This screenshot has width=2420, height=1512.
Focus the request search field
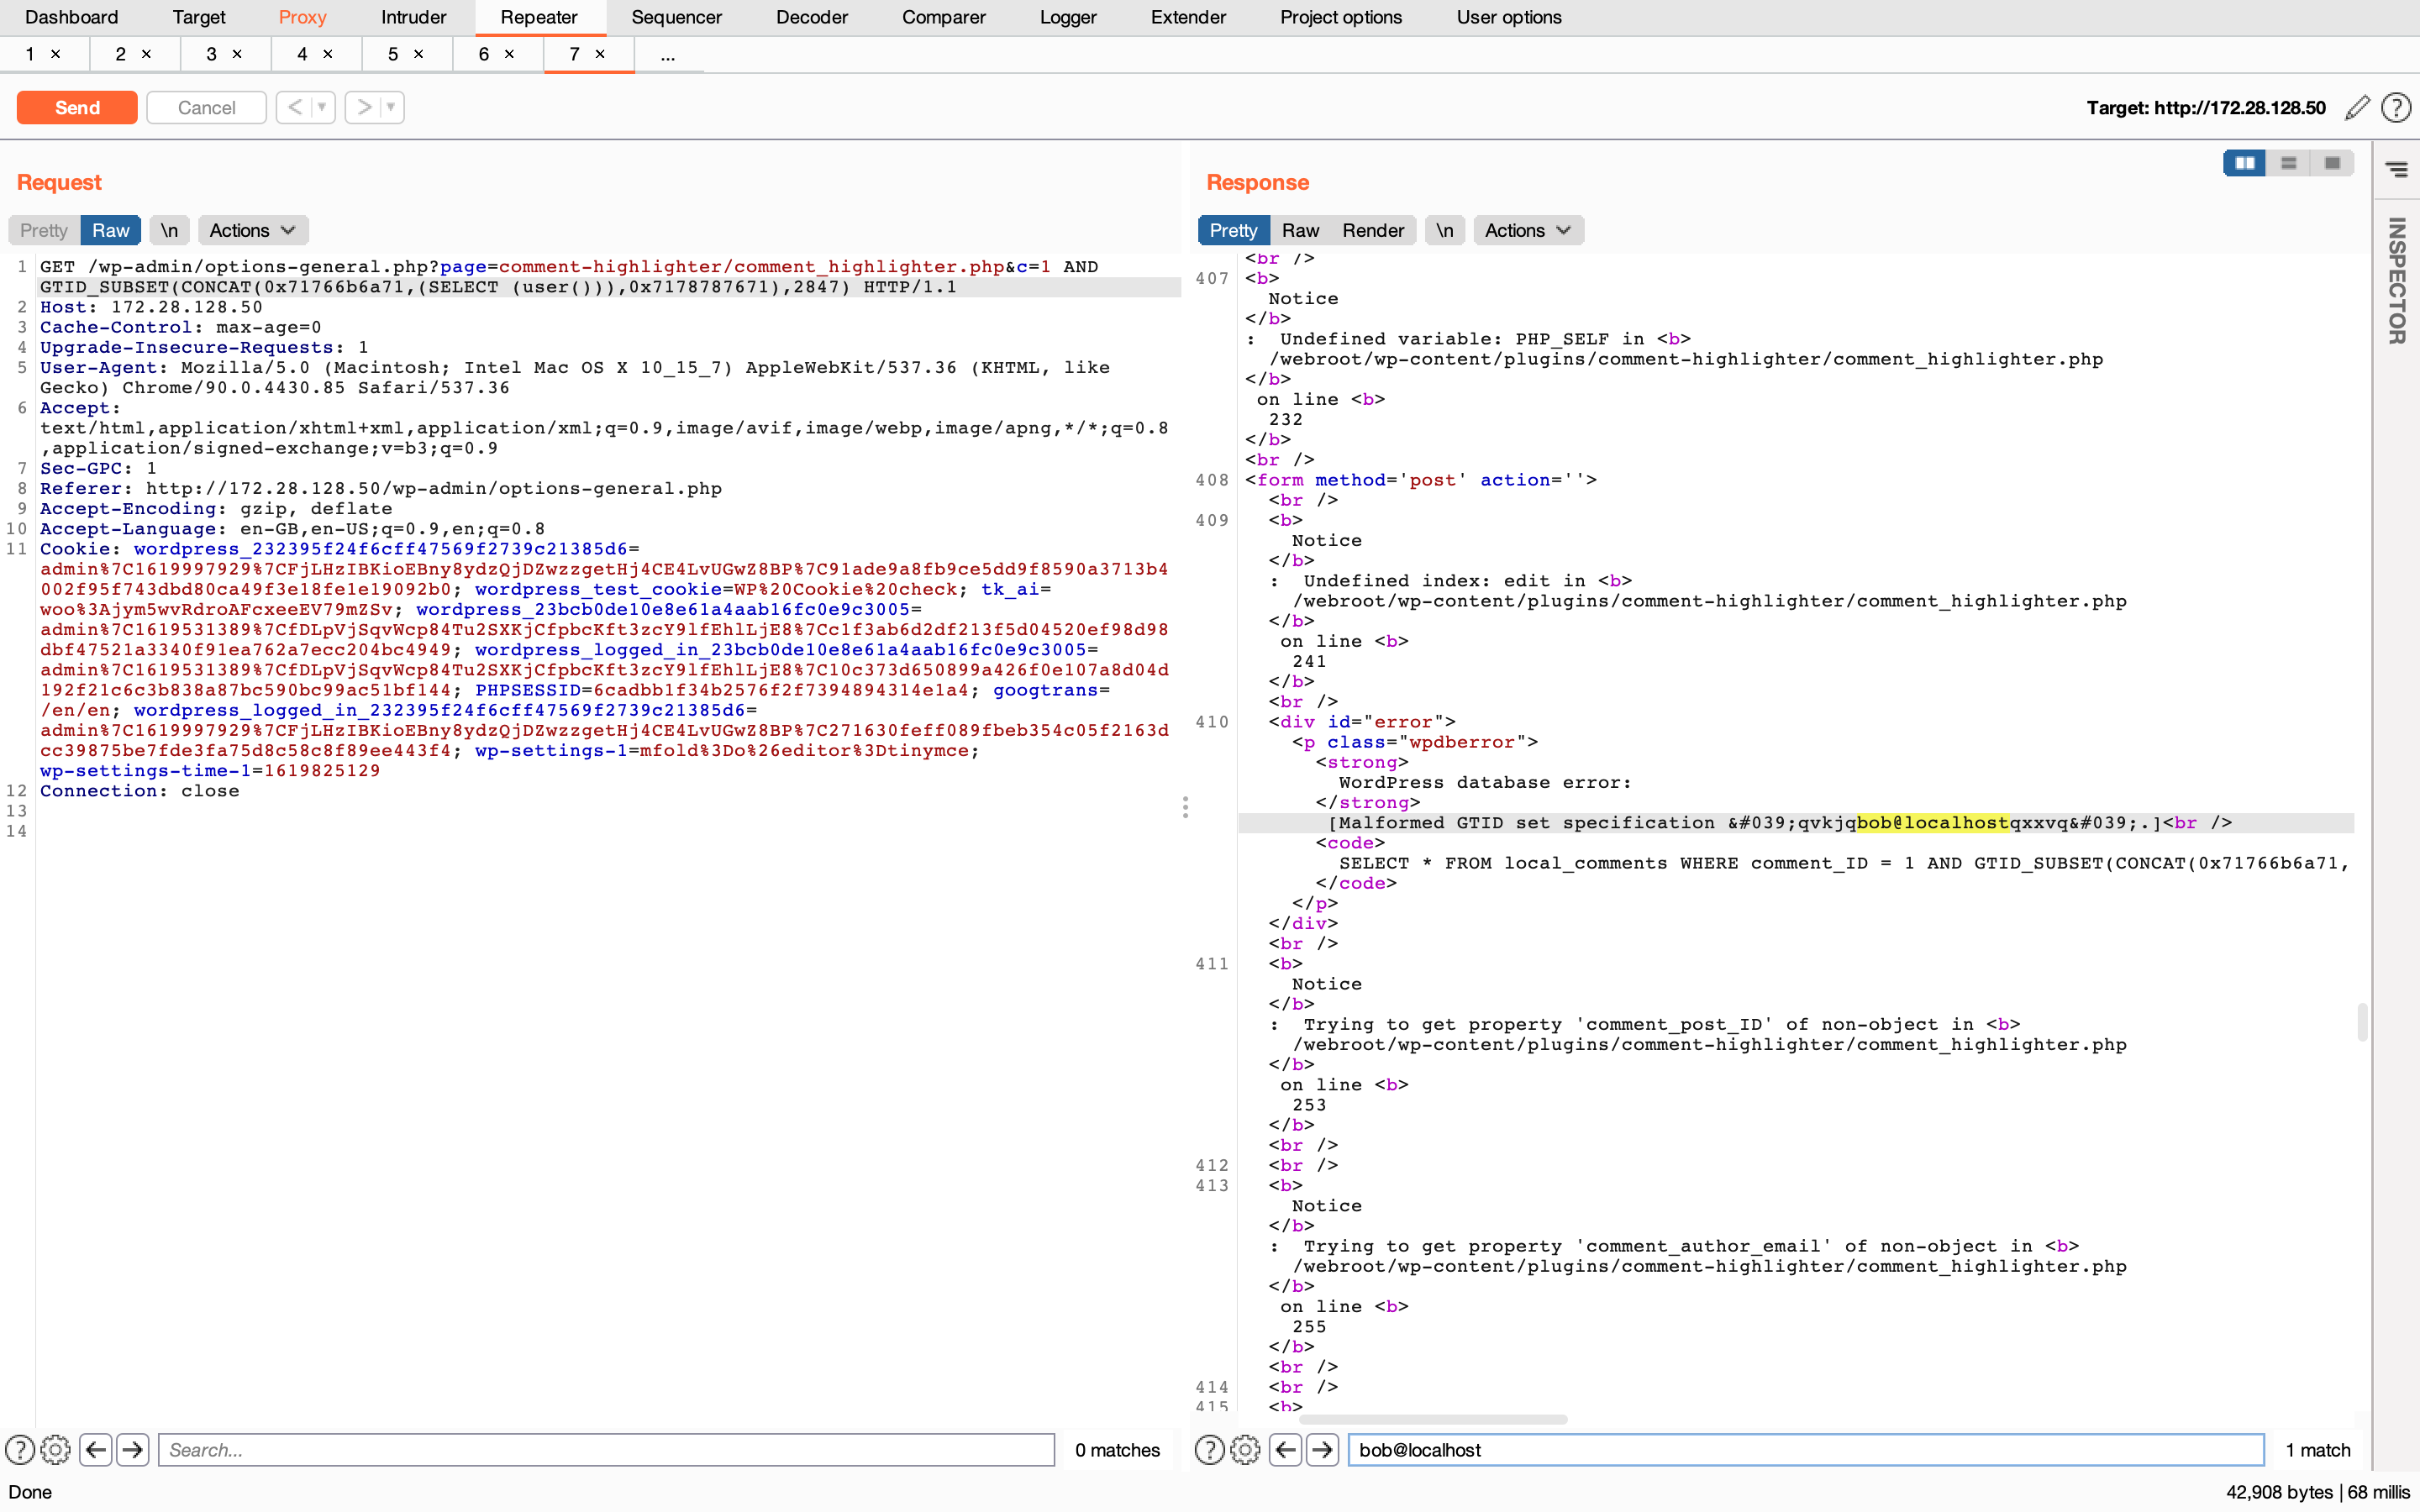pyautogui.click(x=606, y=1449)
